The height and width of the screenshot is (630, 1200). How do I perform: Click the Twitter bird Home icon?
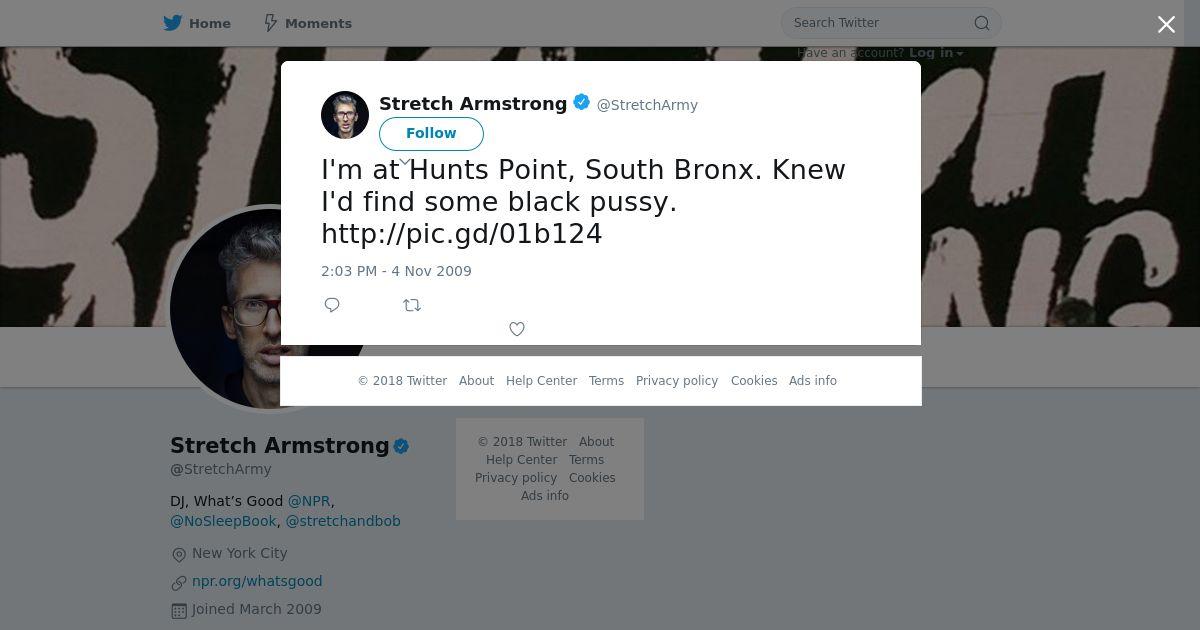pos(173,23)
